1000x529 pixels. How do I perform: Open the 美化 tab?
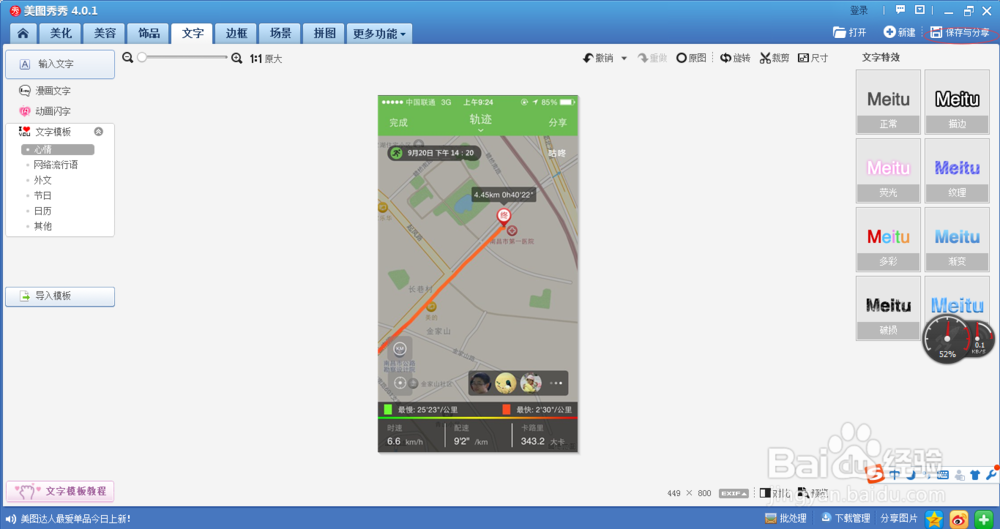tap(61, 34)
